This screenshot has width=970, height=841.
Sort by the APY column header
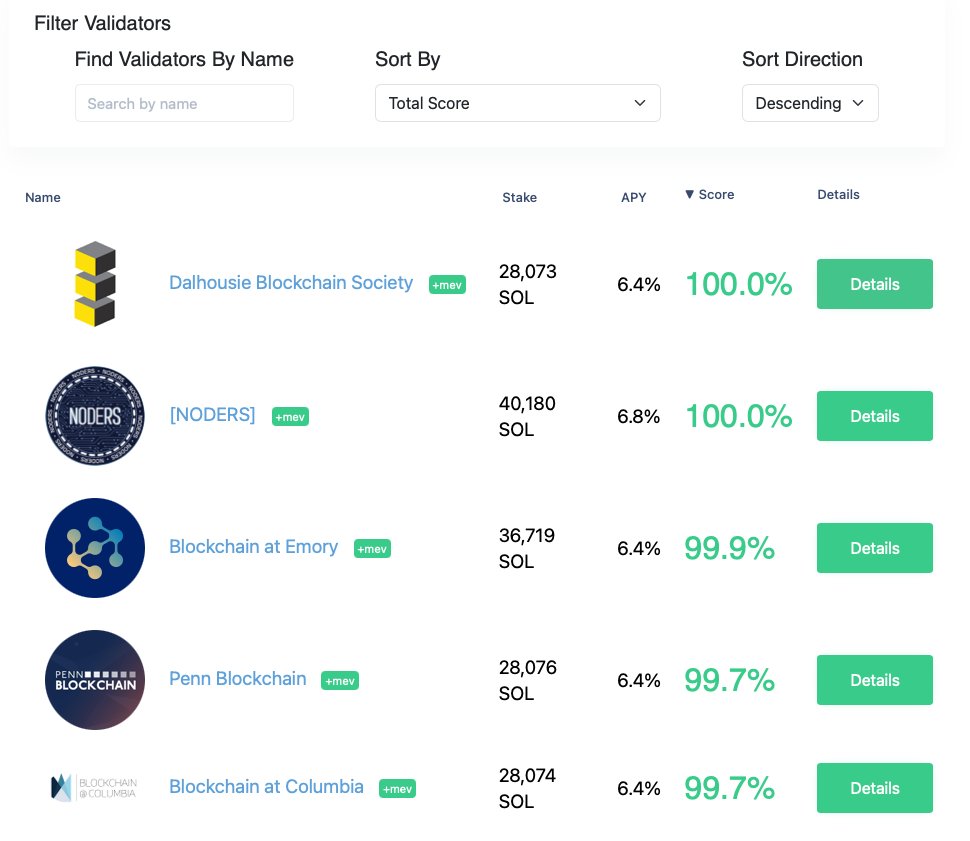[x=633, y=197]
